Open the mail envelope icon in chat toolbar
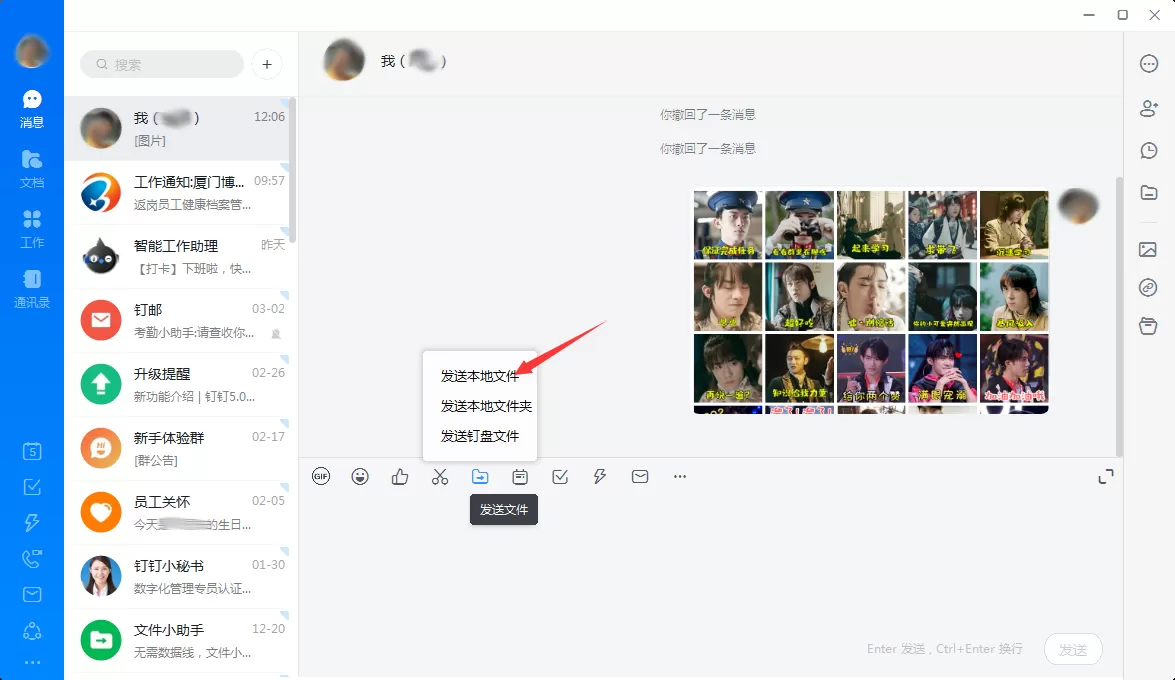1175x680 pixels. click(x=640, y=476)
